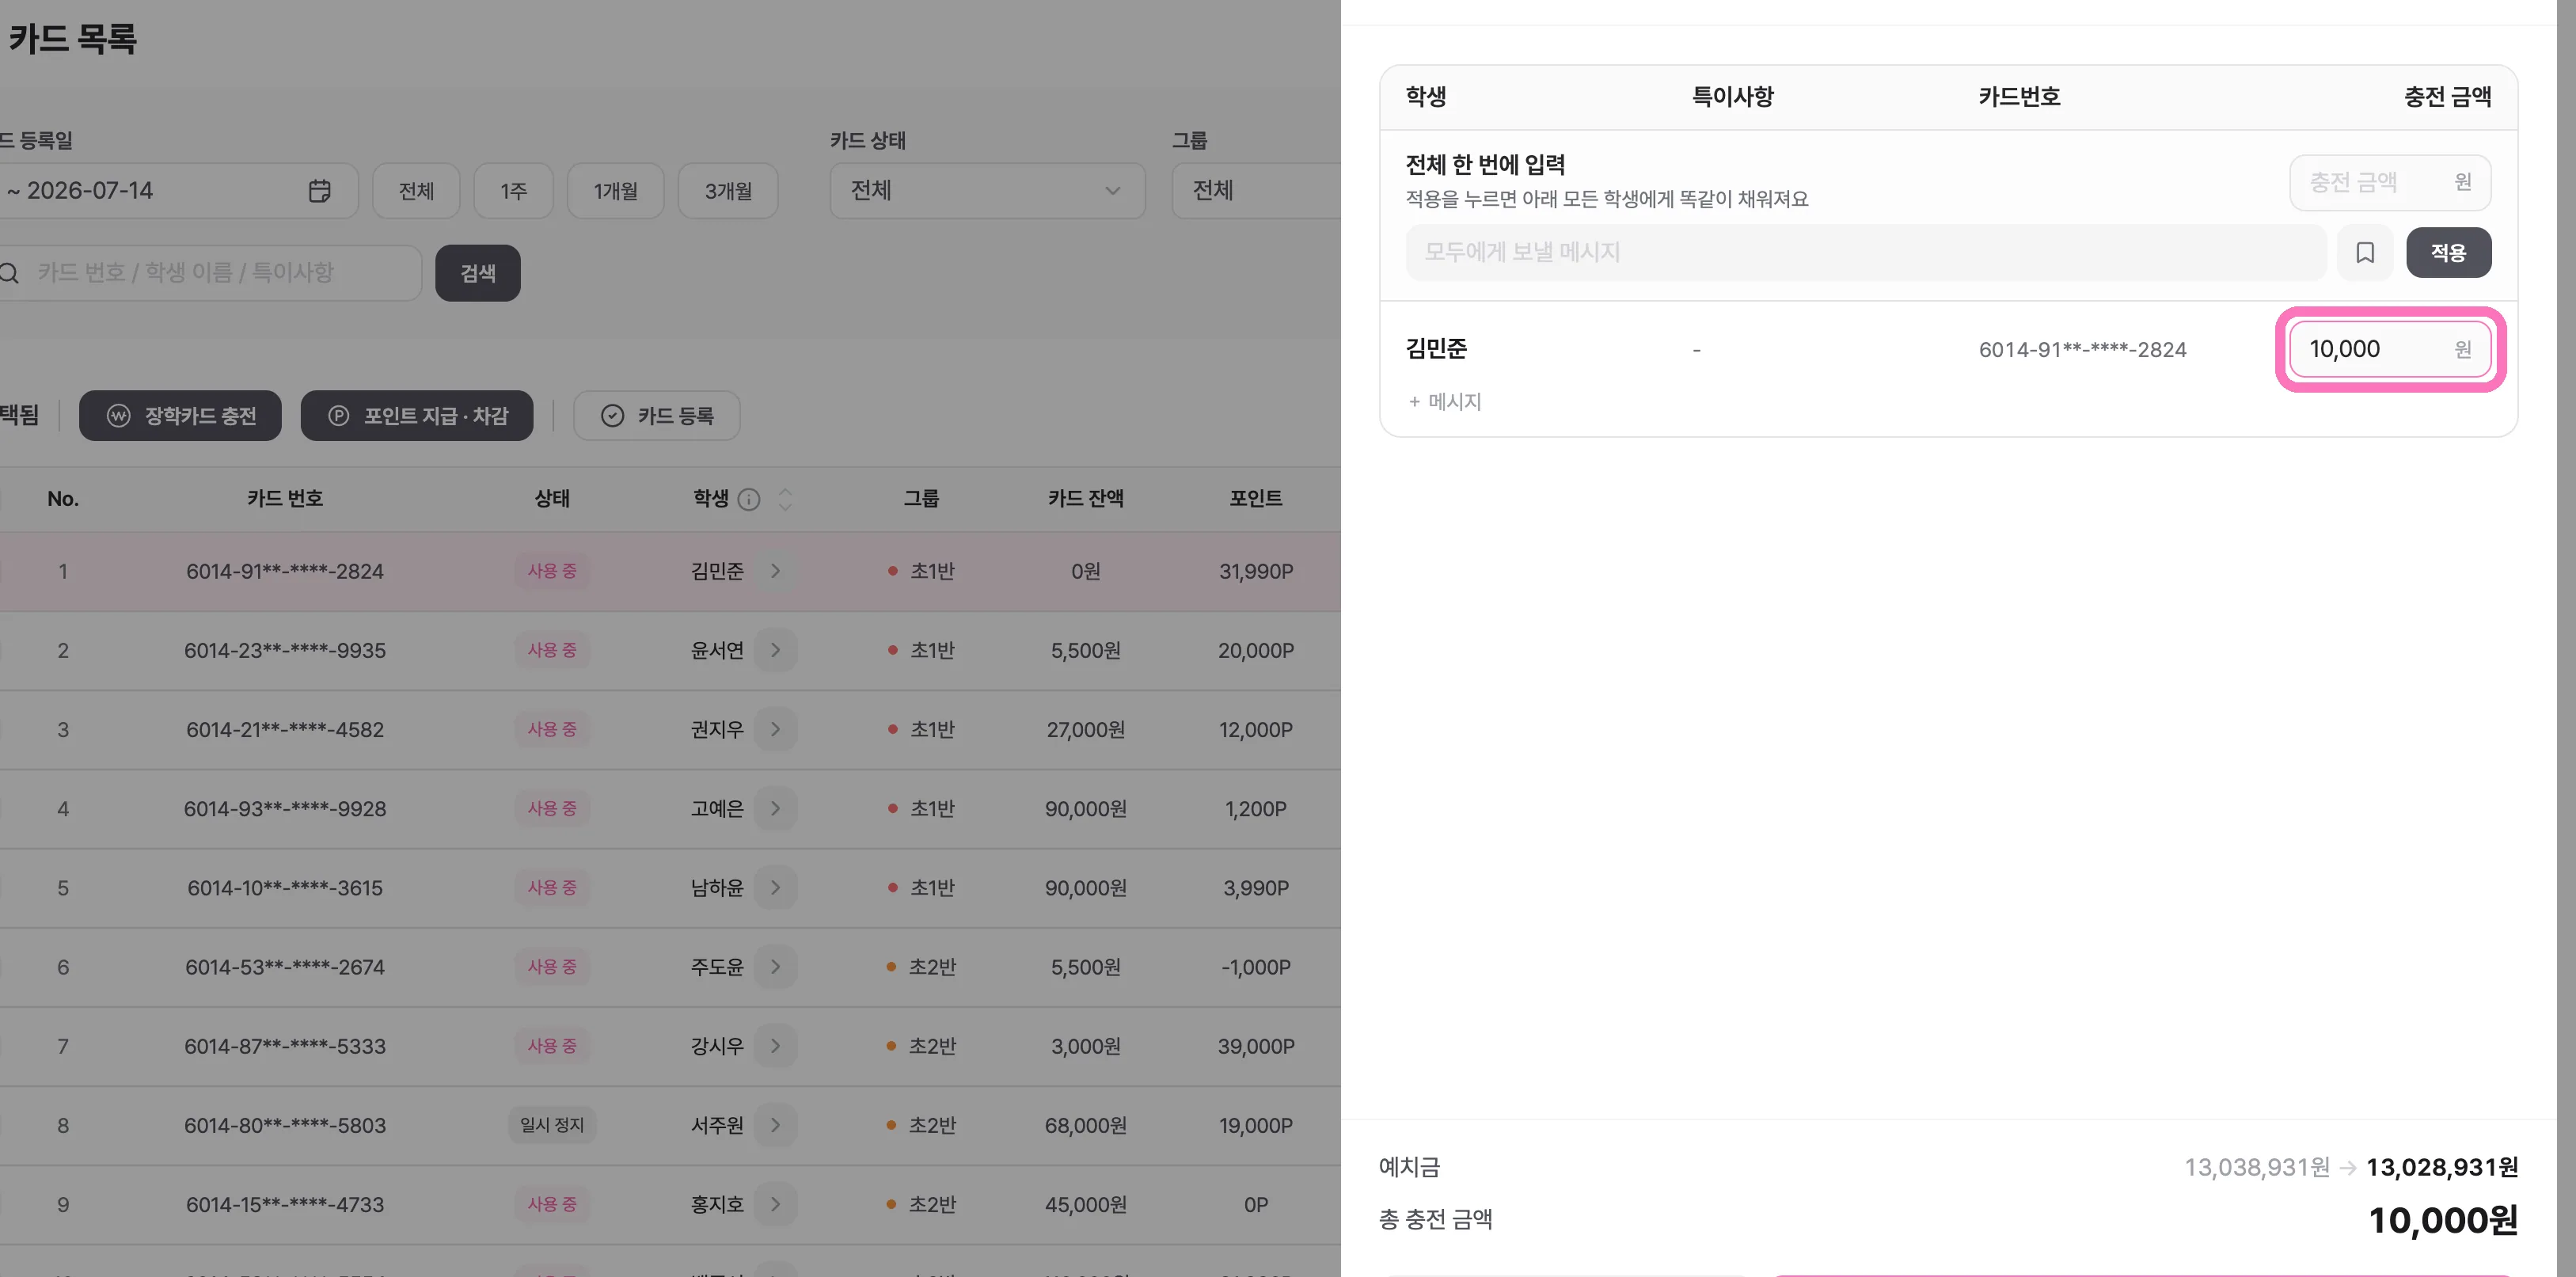Open the calendar date picker icon

[320, 191]
